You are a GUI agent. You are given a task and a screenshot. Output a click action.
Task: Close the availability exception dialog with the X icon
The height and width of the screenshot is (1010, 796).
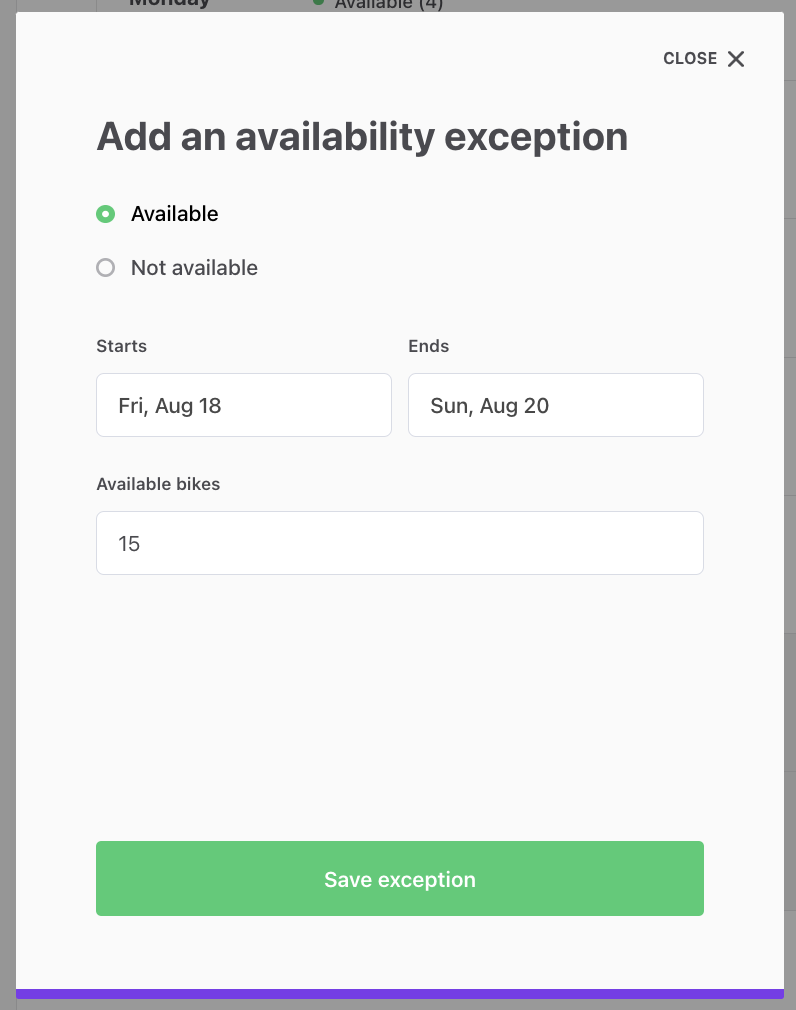tap(736, 59)
